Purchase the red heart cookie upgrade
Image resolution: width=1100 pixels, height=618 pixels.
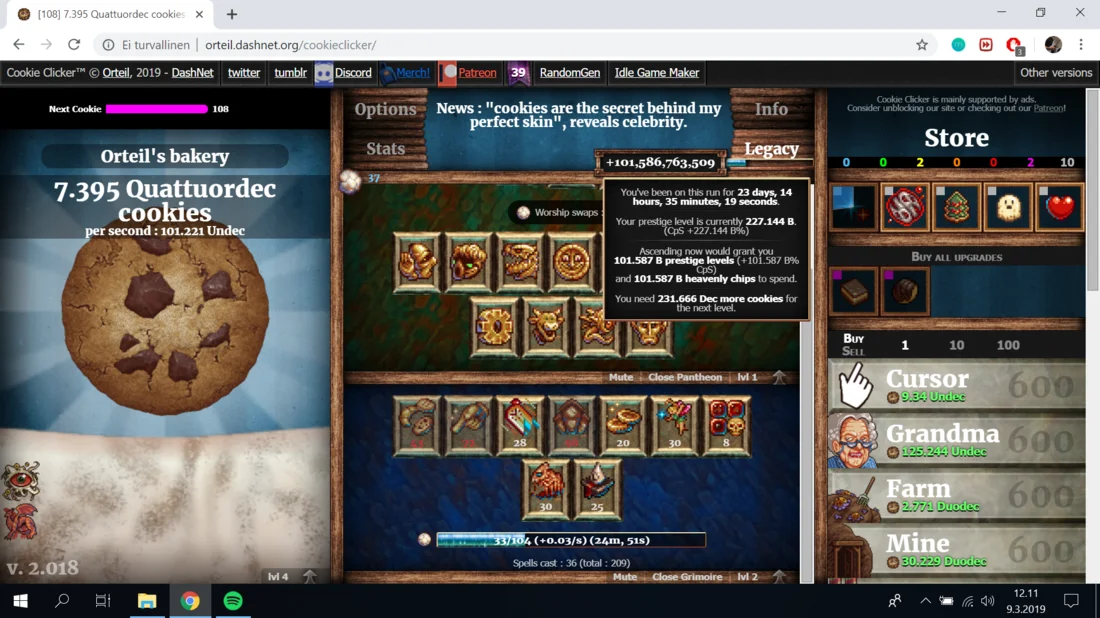coord(1059,208)
